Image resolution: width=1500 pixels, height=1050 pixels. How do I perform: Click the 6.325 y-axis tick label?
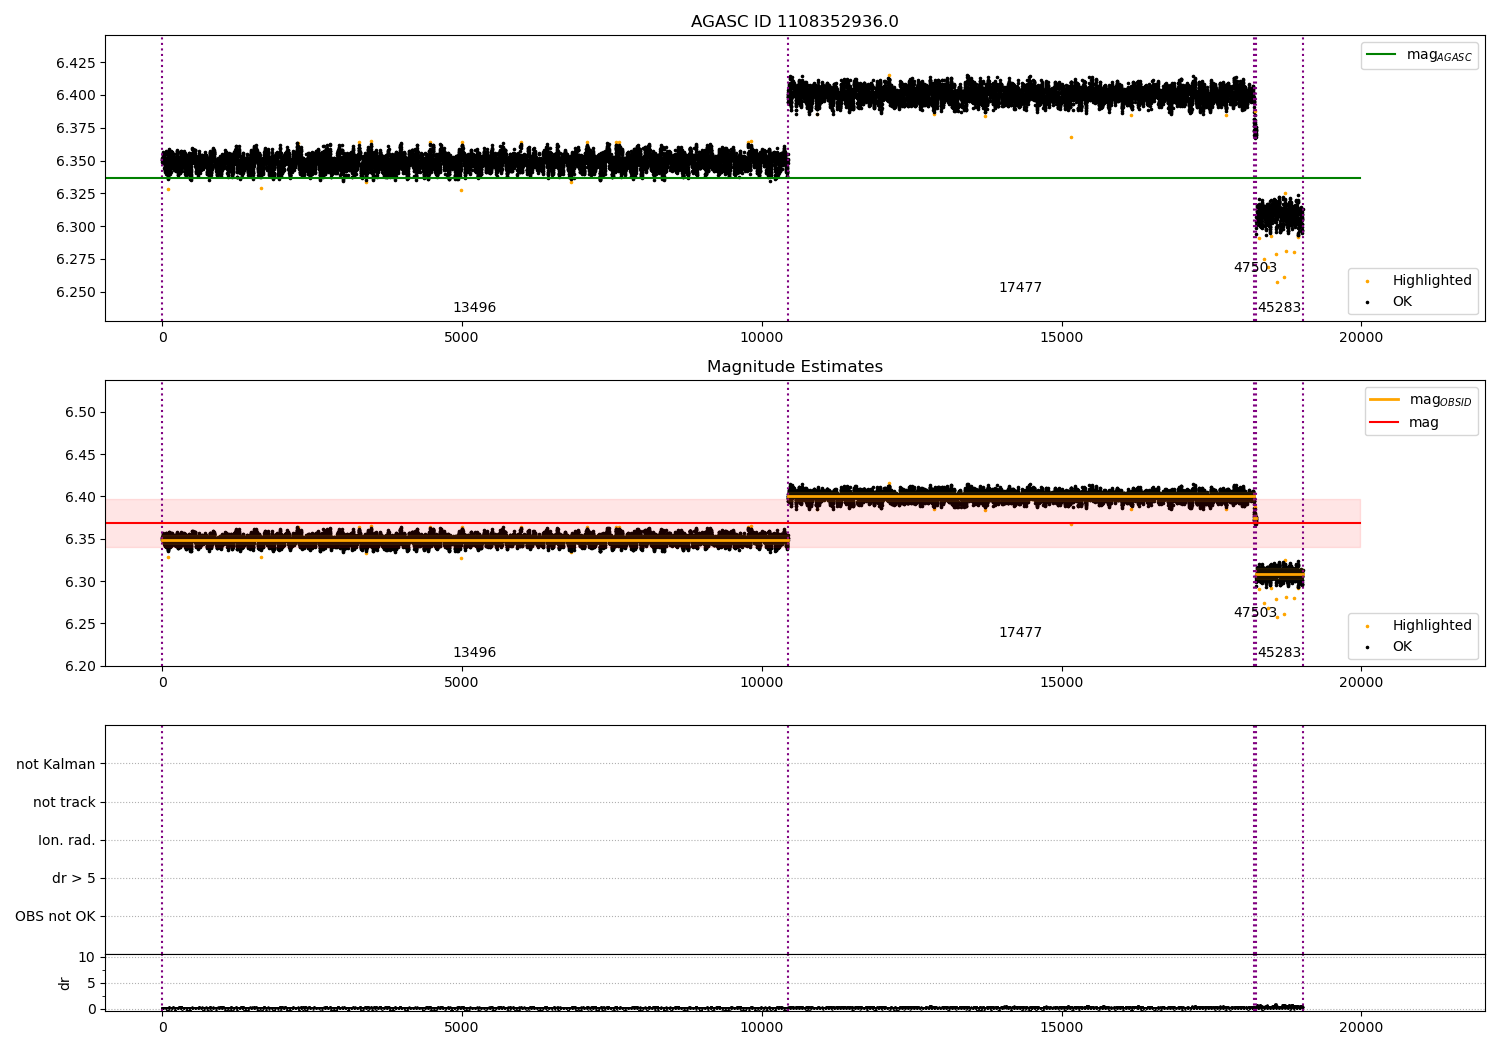[x=76, y=194]
